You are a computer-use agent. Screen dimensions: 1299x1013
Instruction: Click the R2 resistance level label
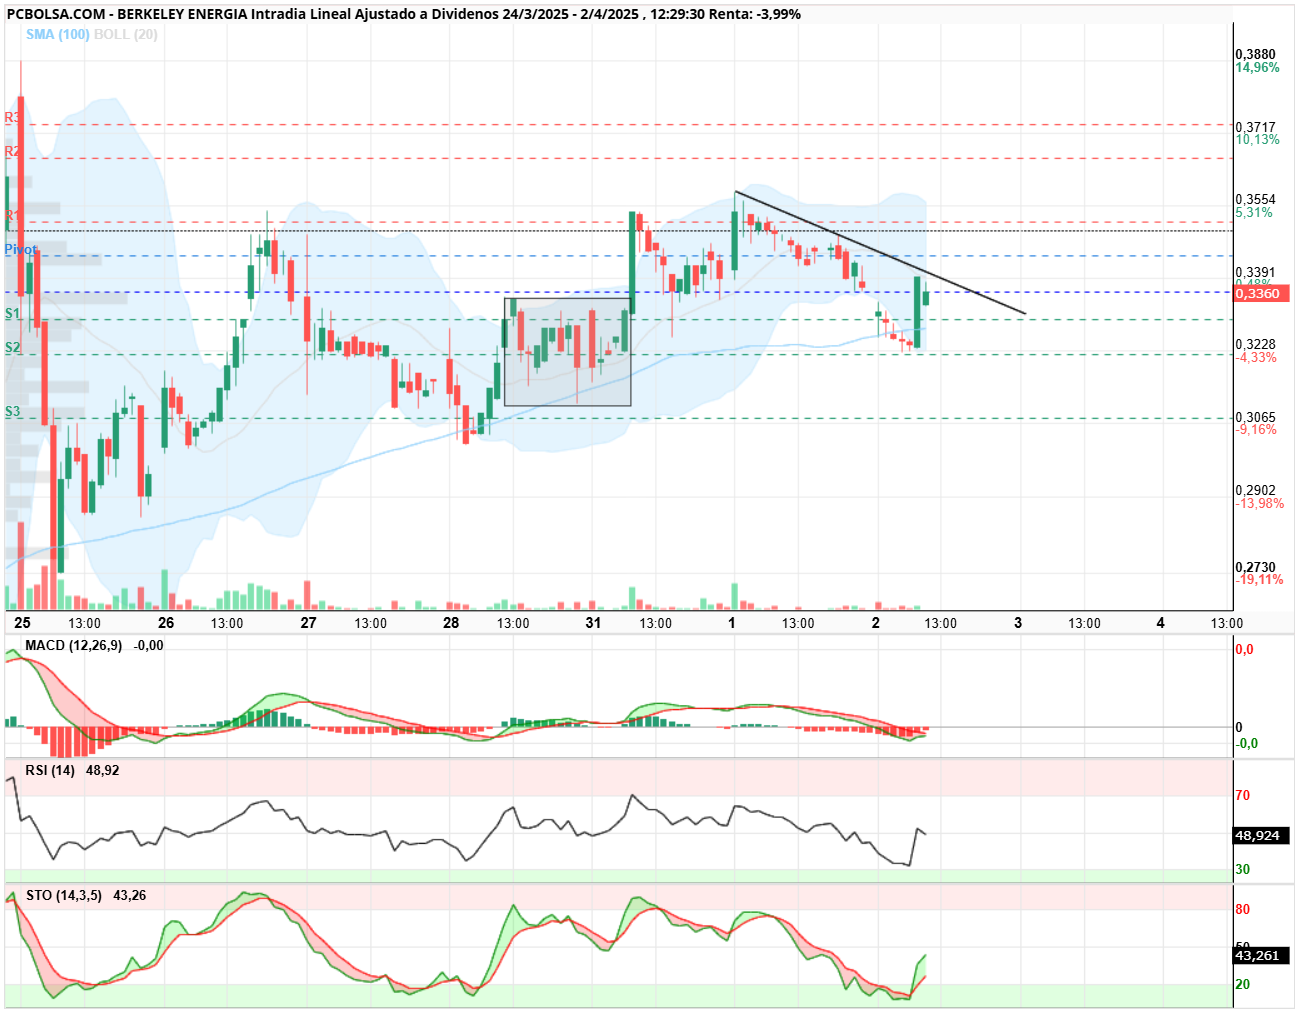pyautogui.click(x=12, y=151)
